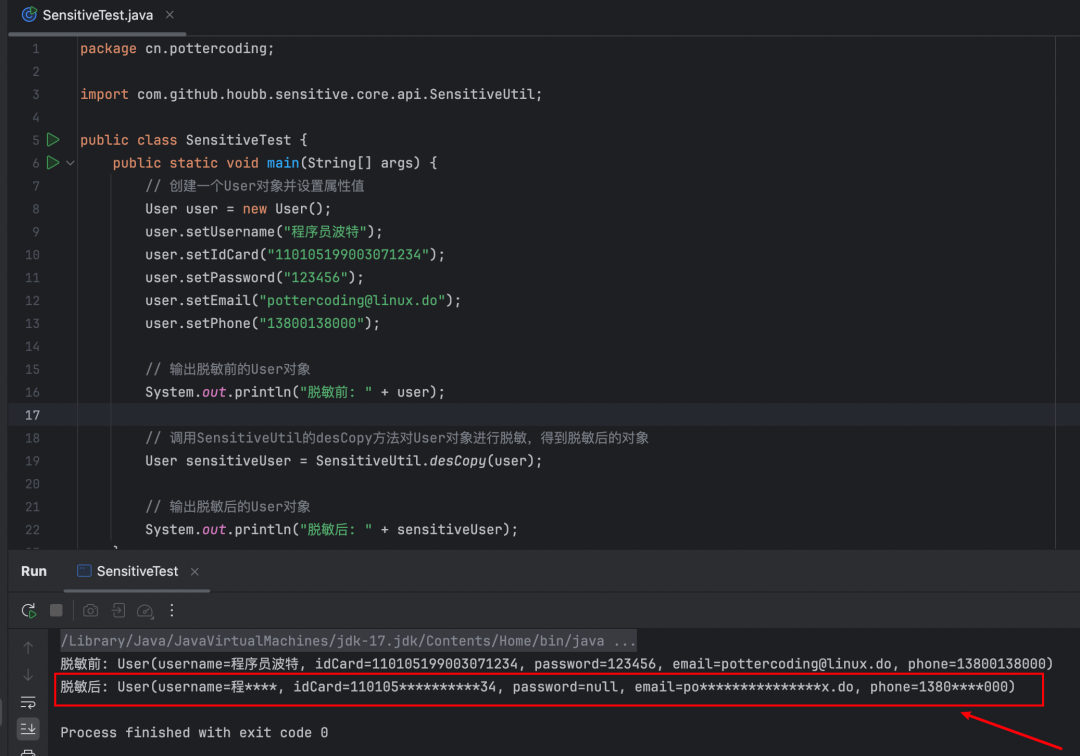Image resolution: width=1080 pixels, height=756 pixels.
Task: Move down the stack trace arrow
Action: click(x=28, y=675)
